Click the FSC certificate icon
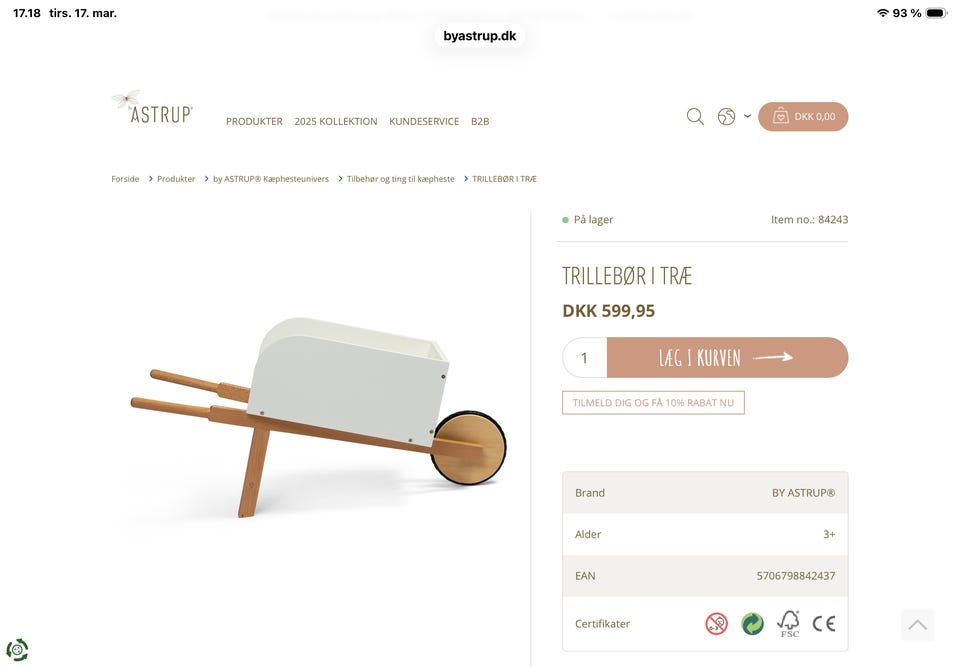The width and height of the screenshot is (960, 667). pyautogui.click(x=789, y=624)
